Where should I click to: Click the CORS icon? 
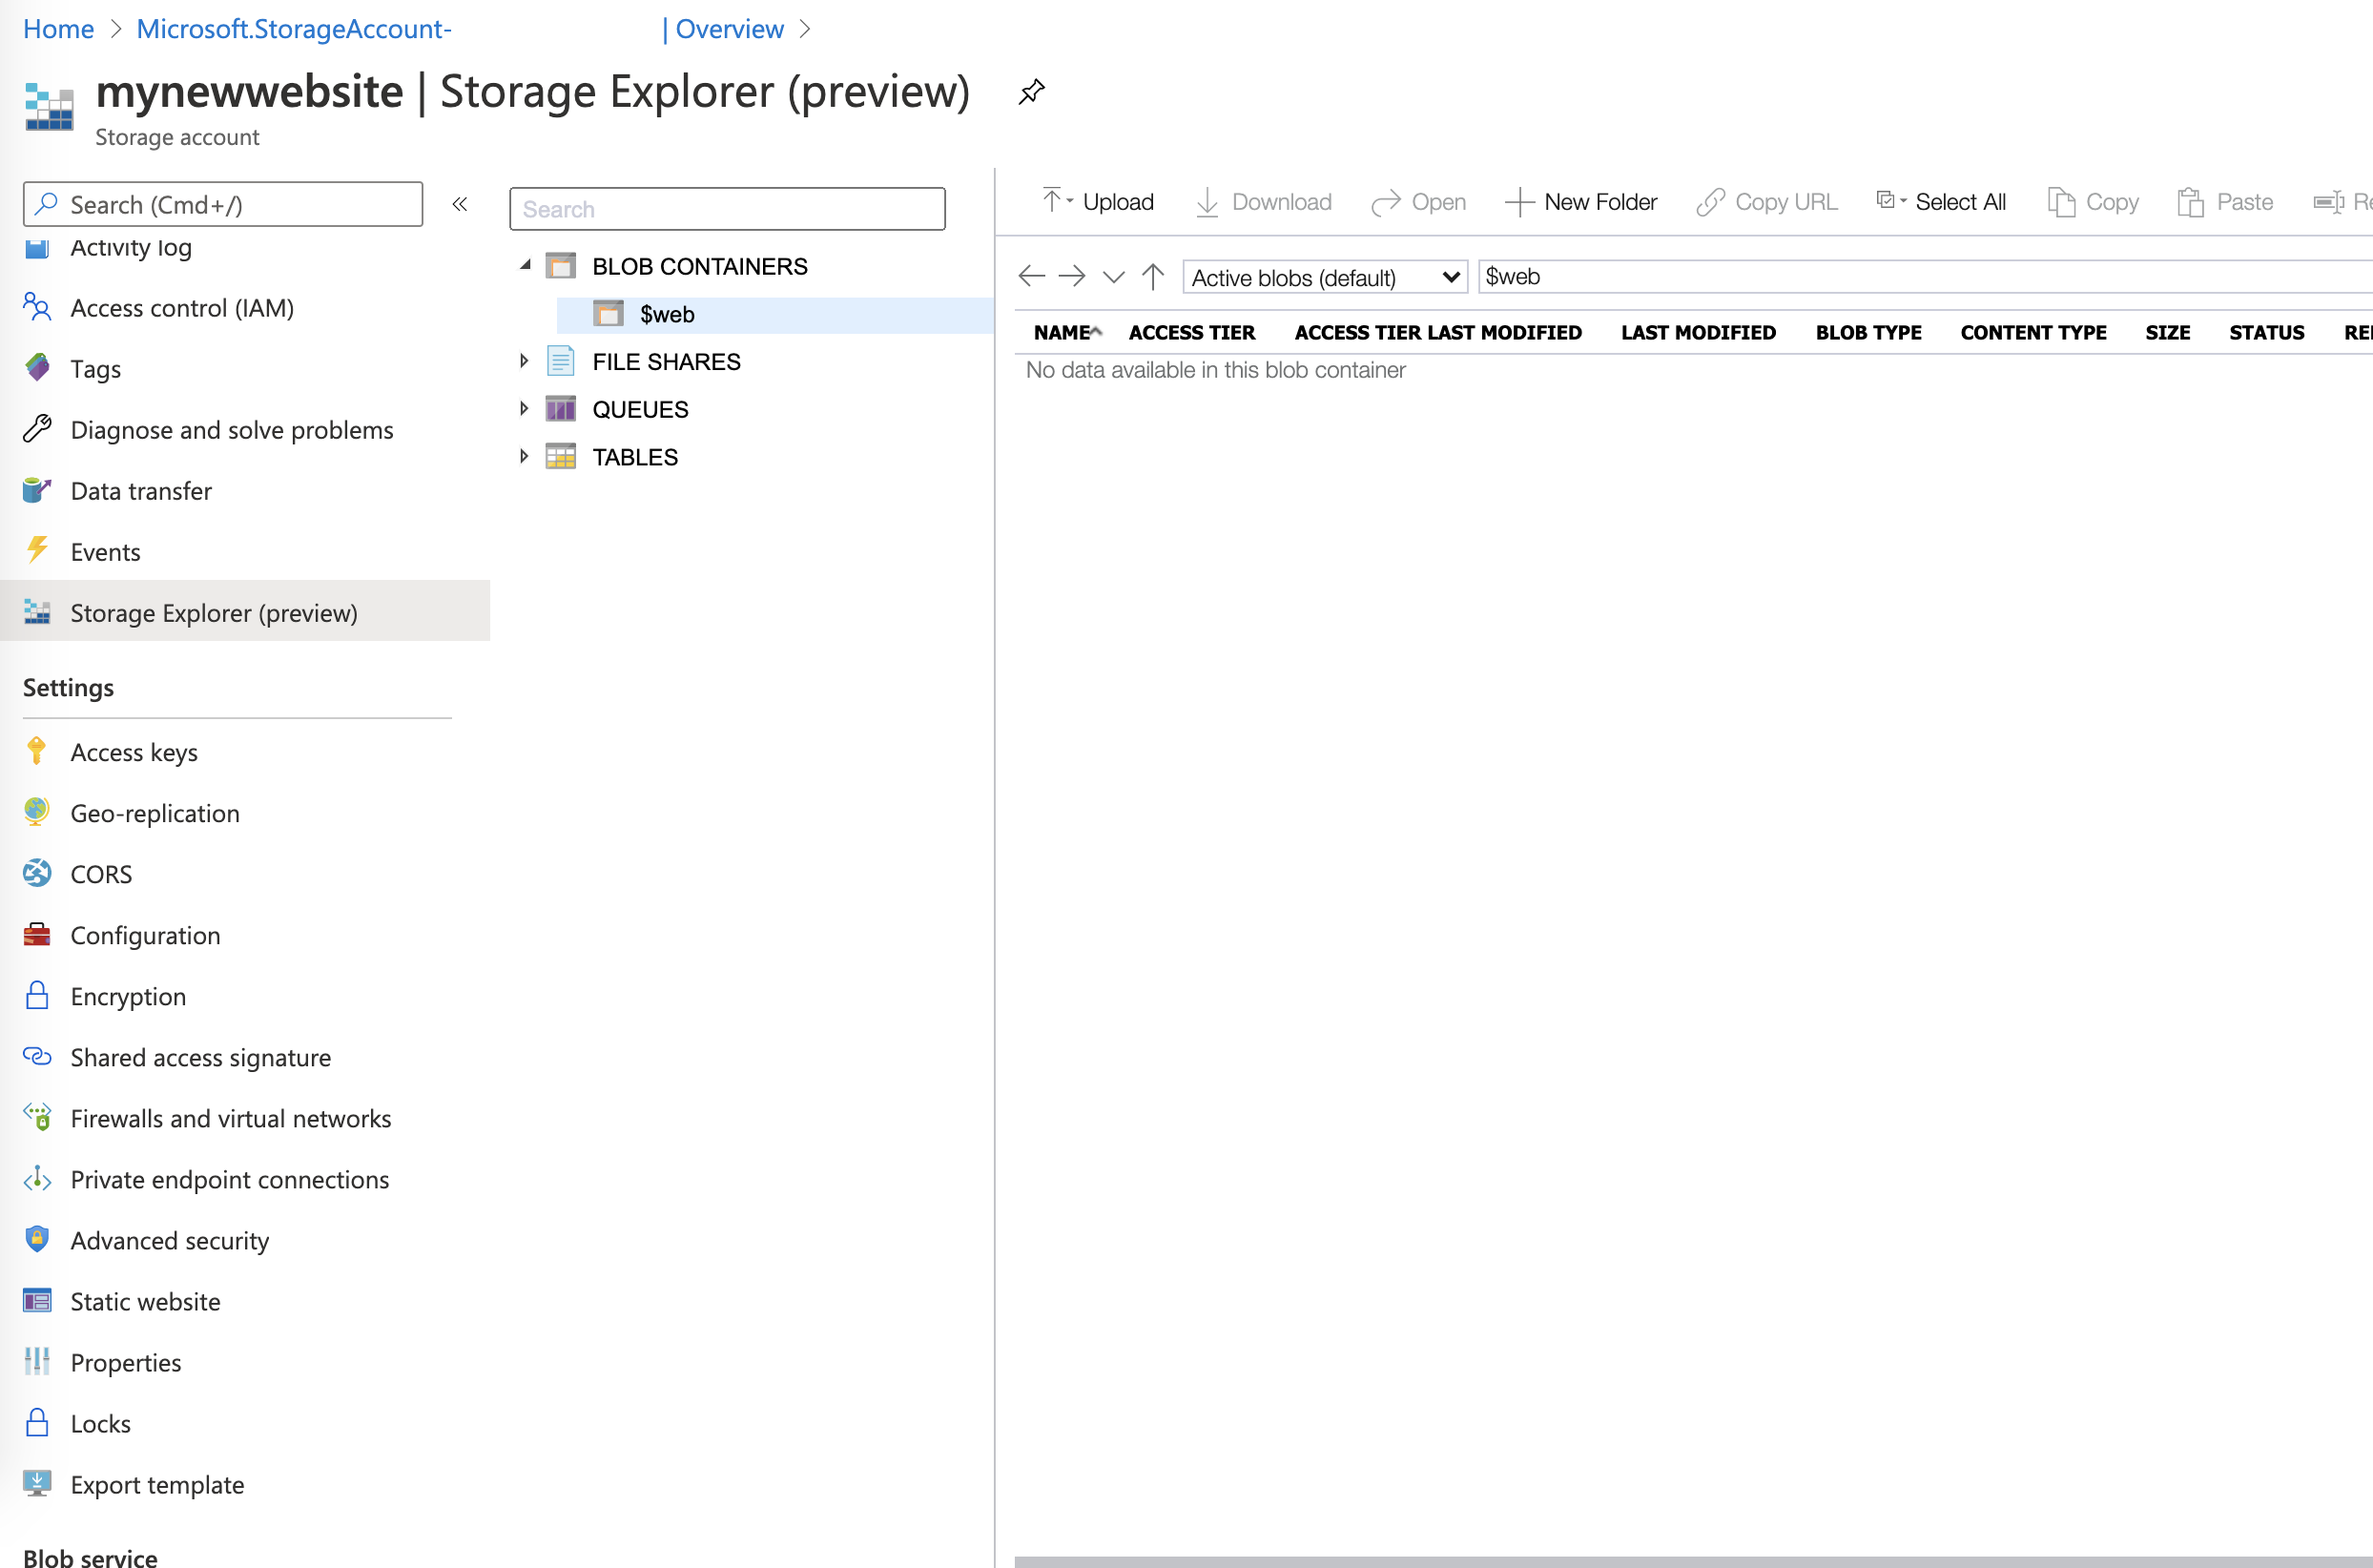click(37, 873)
